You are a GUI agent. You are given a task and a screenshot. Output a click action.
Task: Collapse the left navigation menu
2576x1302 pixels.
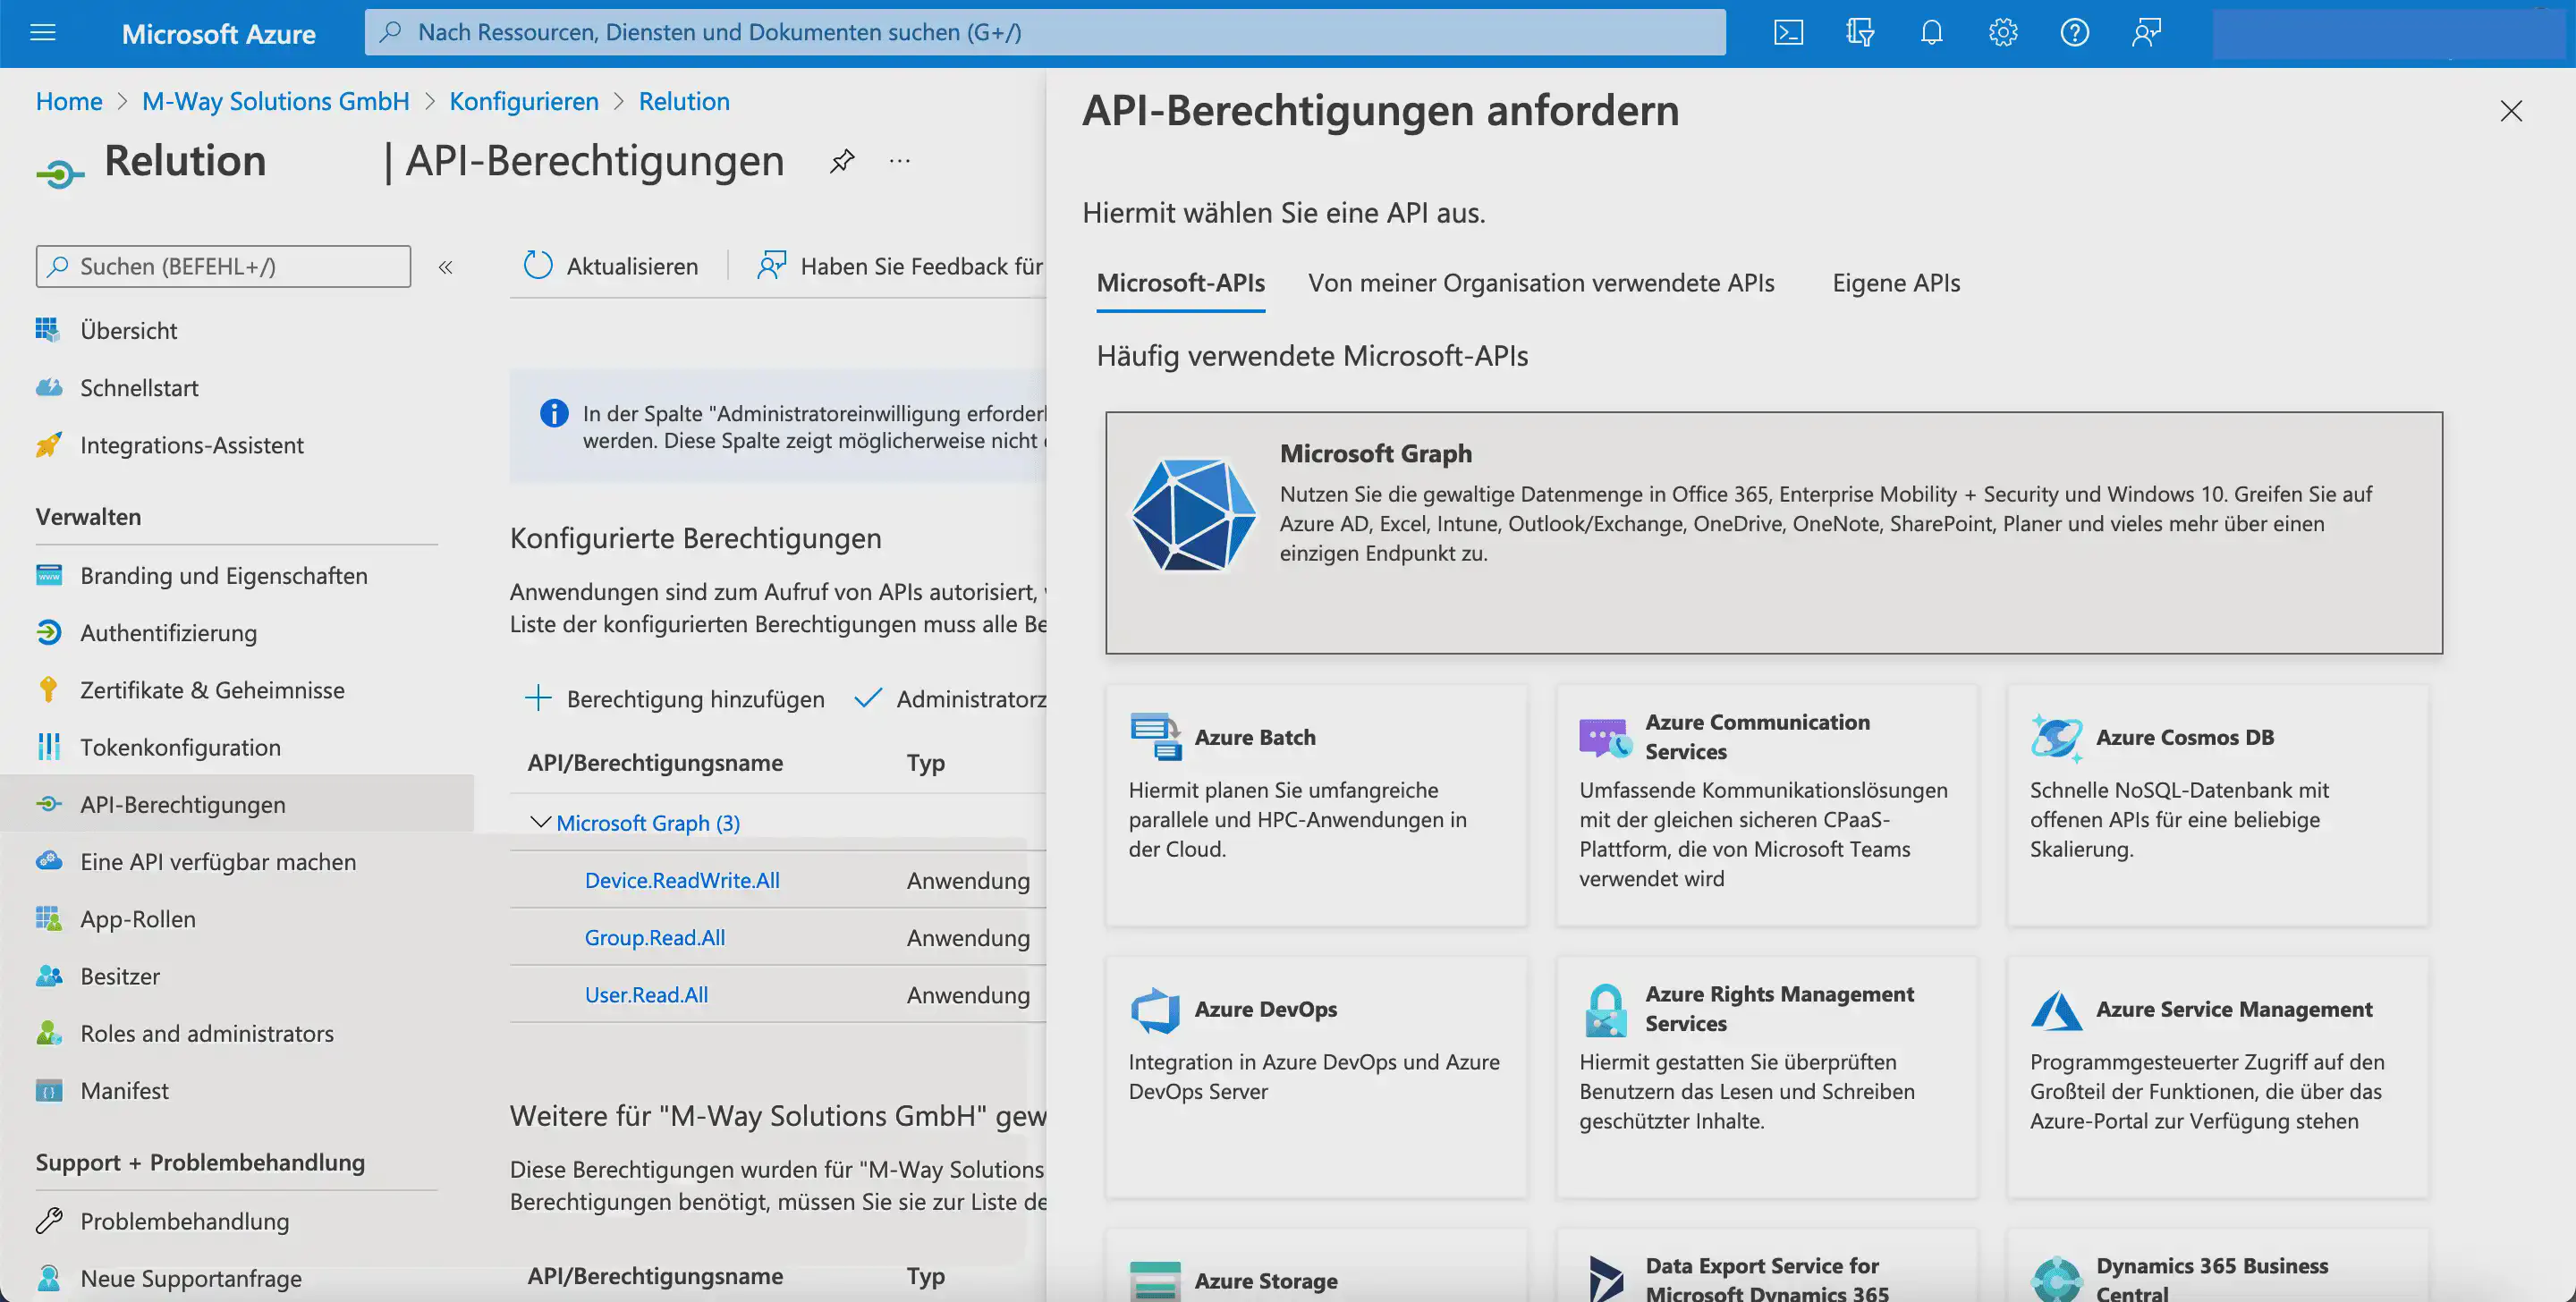click(x=446, y=267)
